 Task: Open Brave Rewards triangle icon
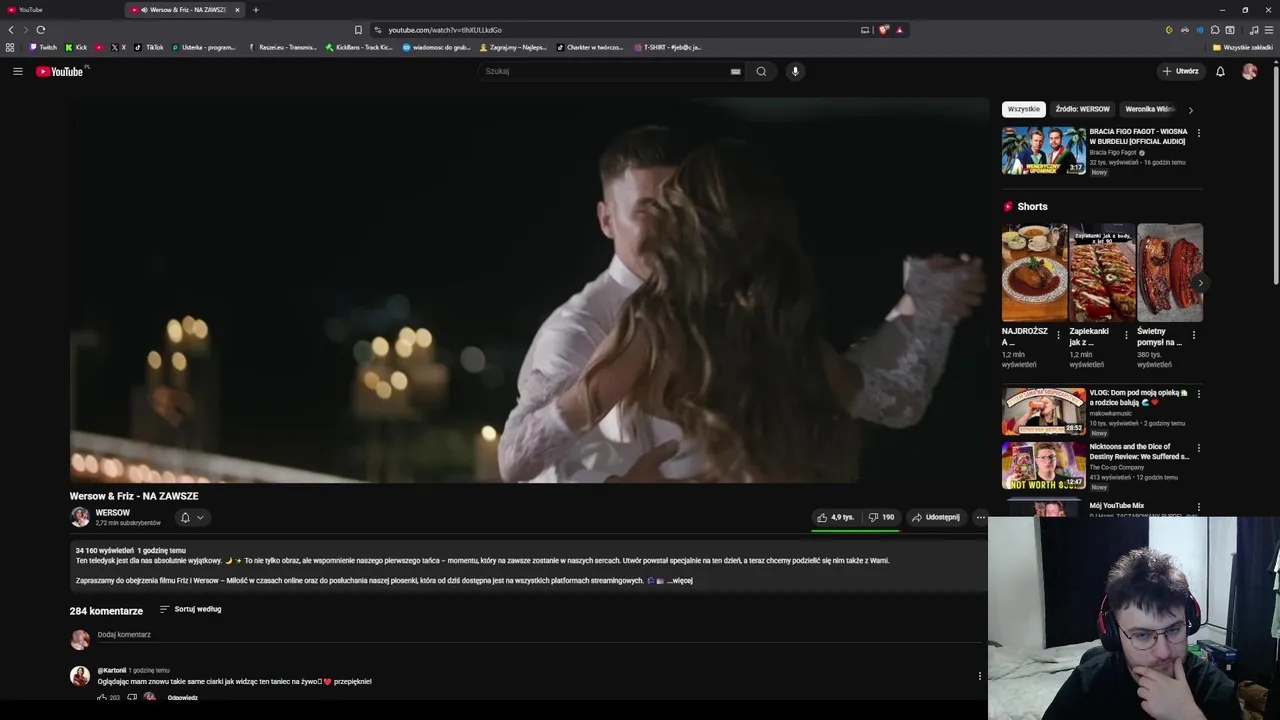coord(899,30)
